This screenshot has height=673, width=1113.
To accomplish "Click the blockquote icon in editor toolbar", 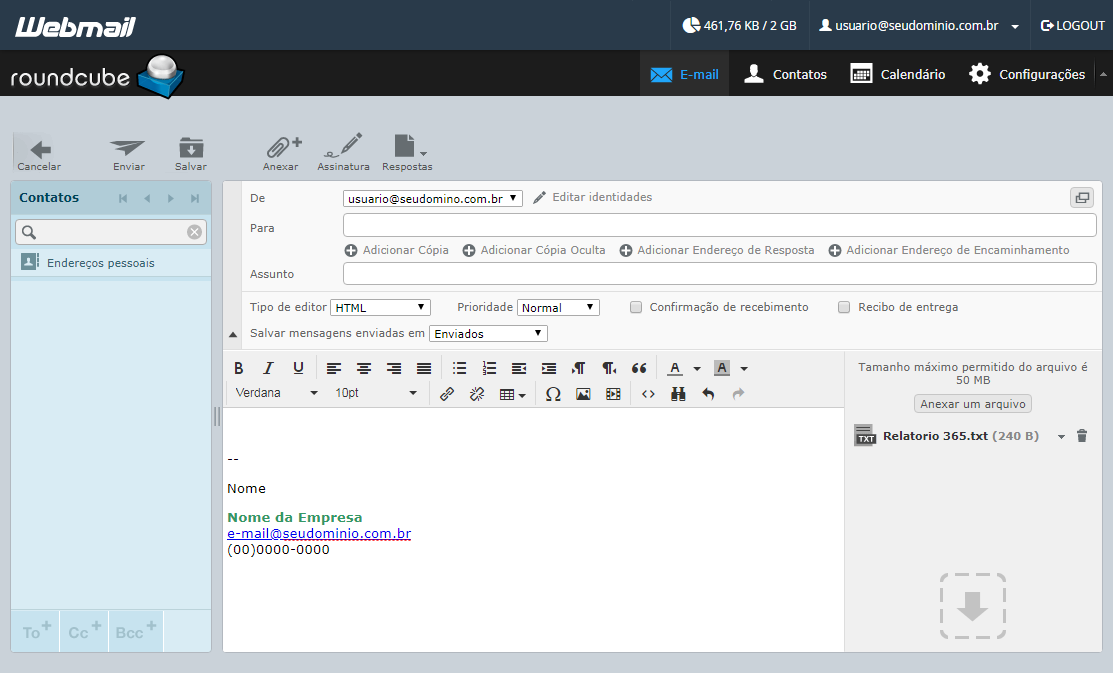I will click(639, 368).
